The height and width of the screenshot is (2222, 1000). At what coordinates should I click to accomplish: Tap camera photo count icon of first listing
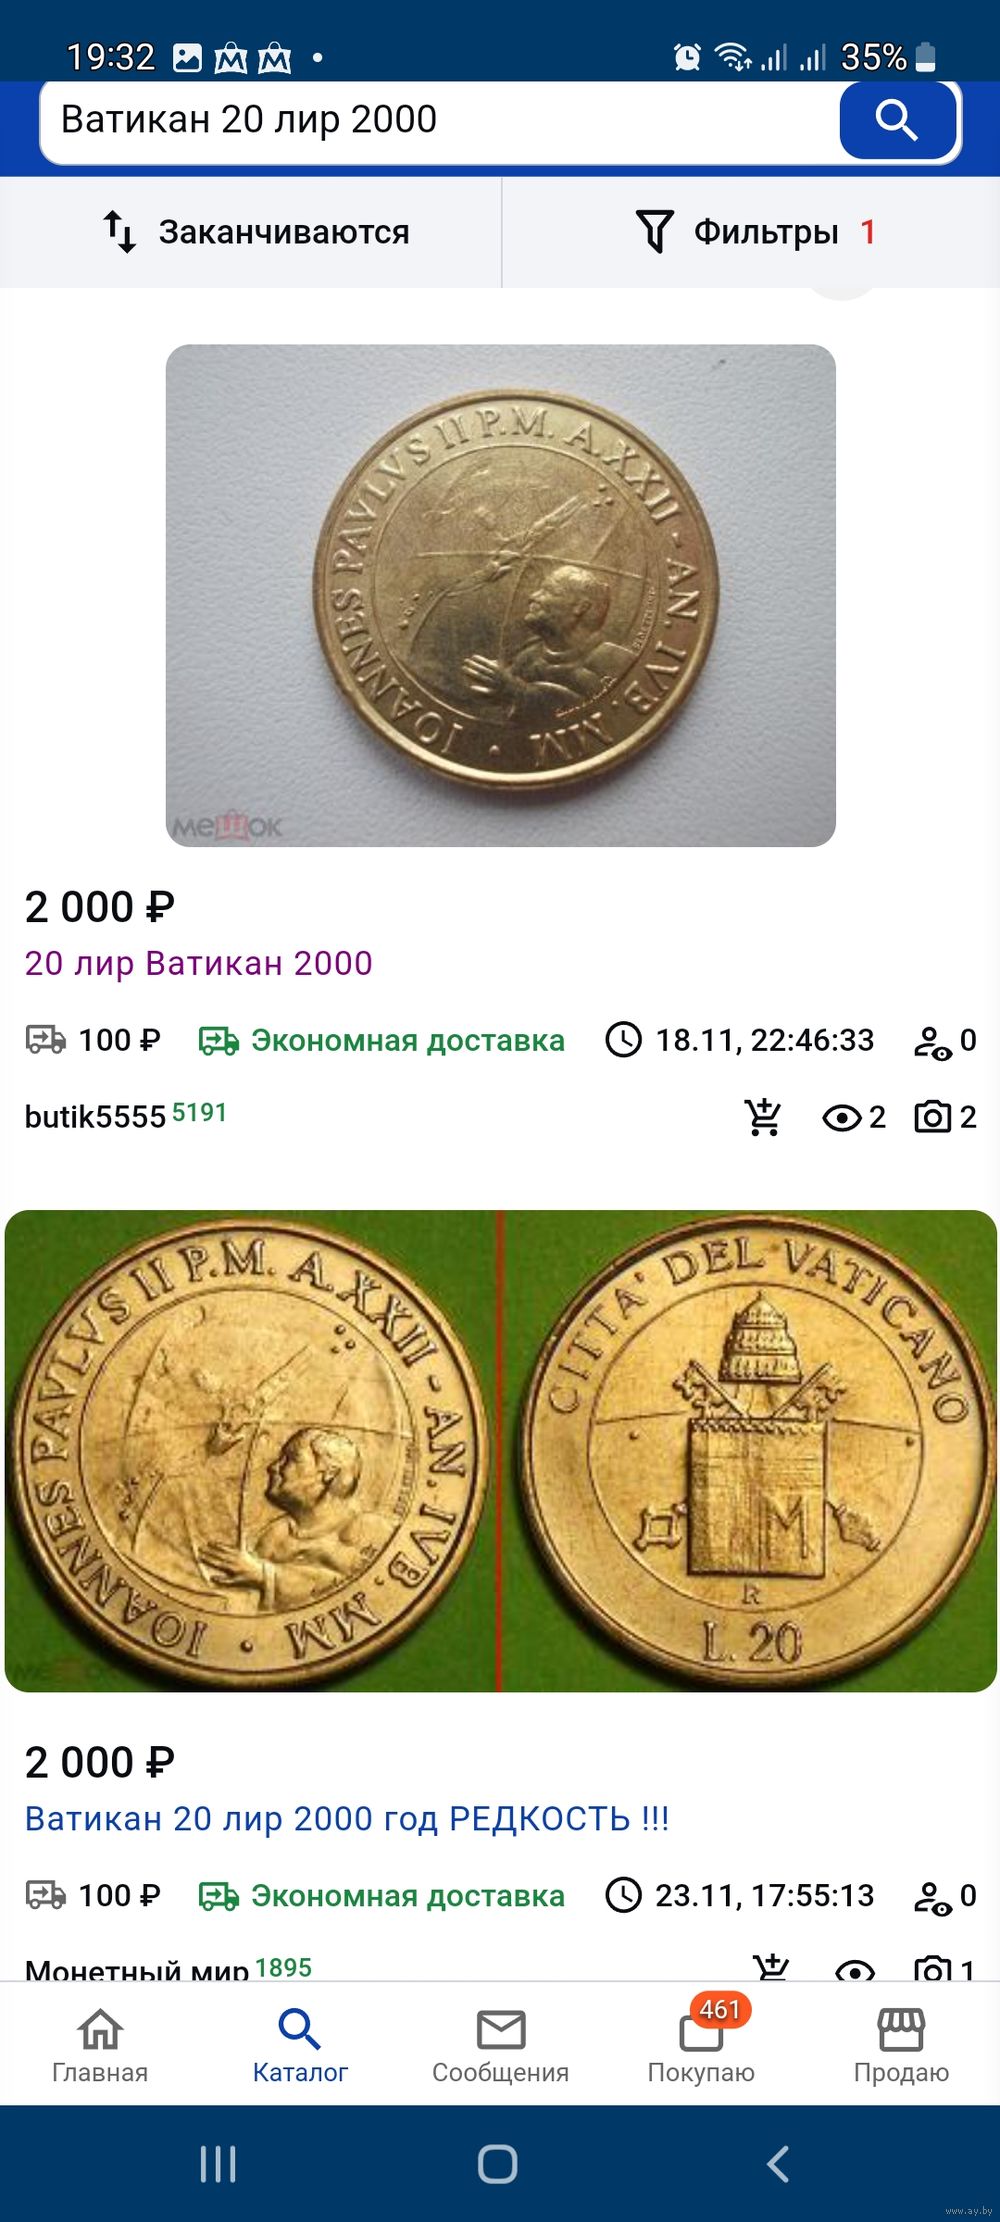933,1117
